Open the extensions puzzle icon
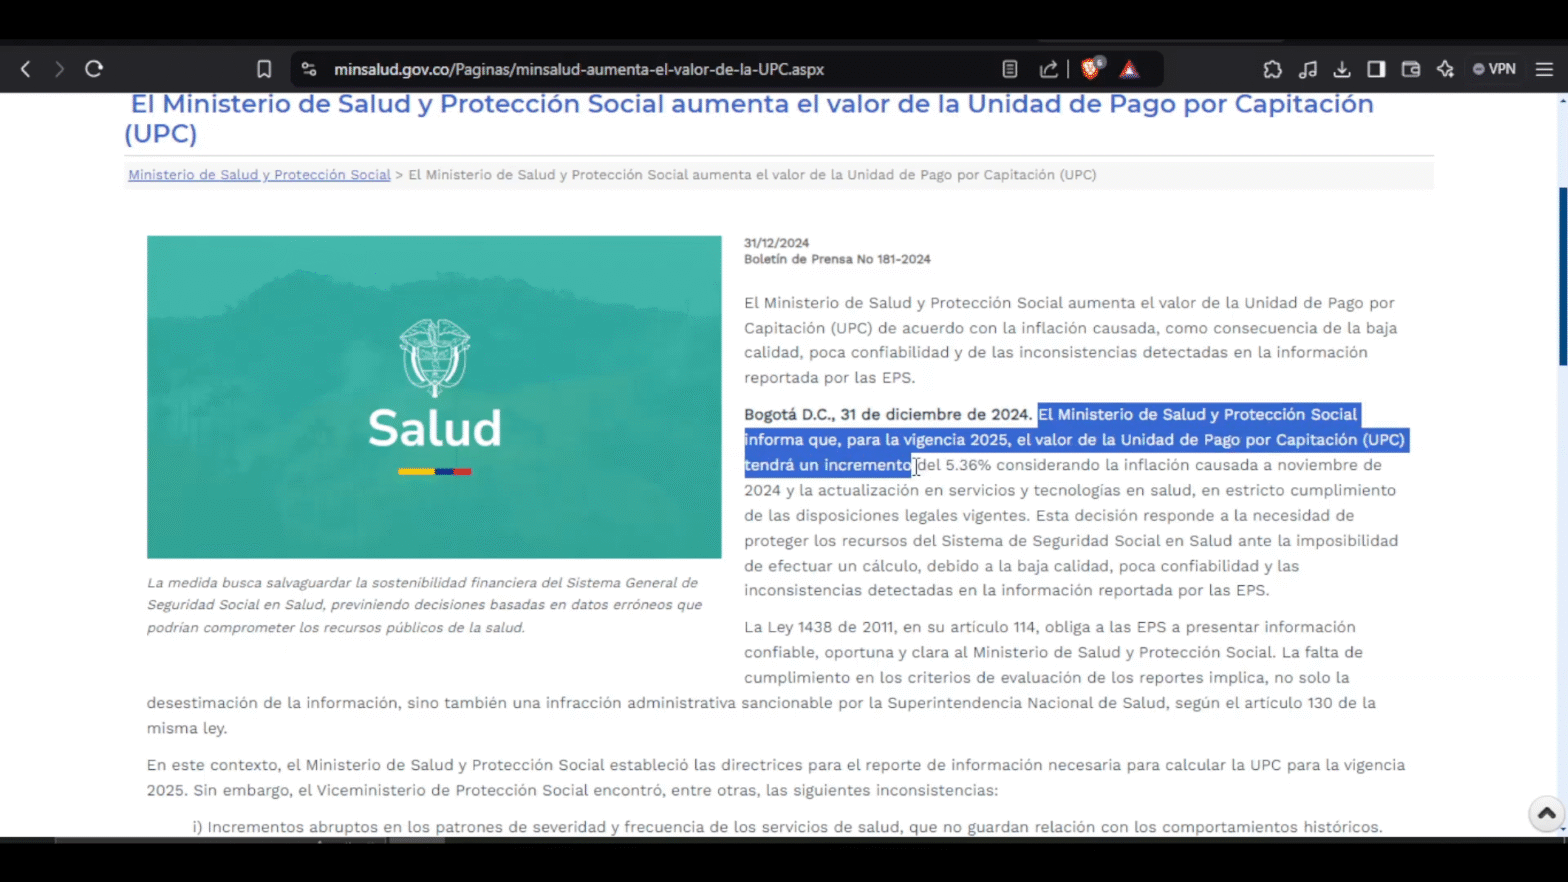Image resolution: width=1568 pixels, height=882 pixels. pyautogui.click(x=1272, y=69)
